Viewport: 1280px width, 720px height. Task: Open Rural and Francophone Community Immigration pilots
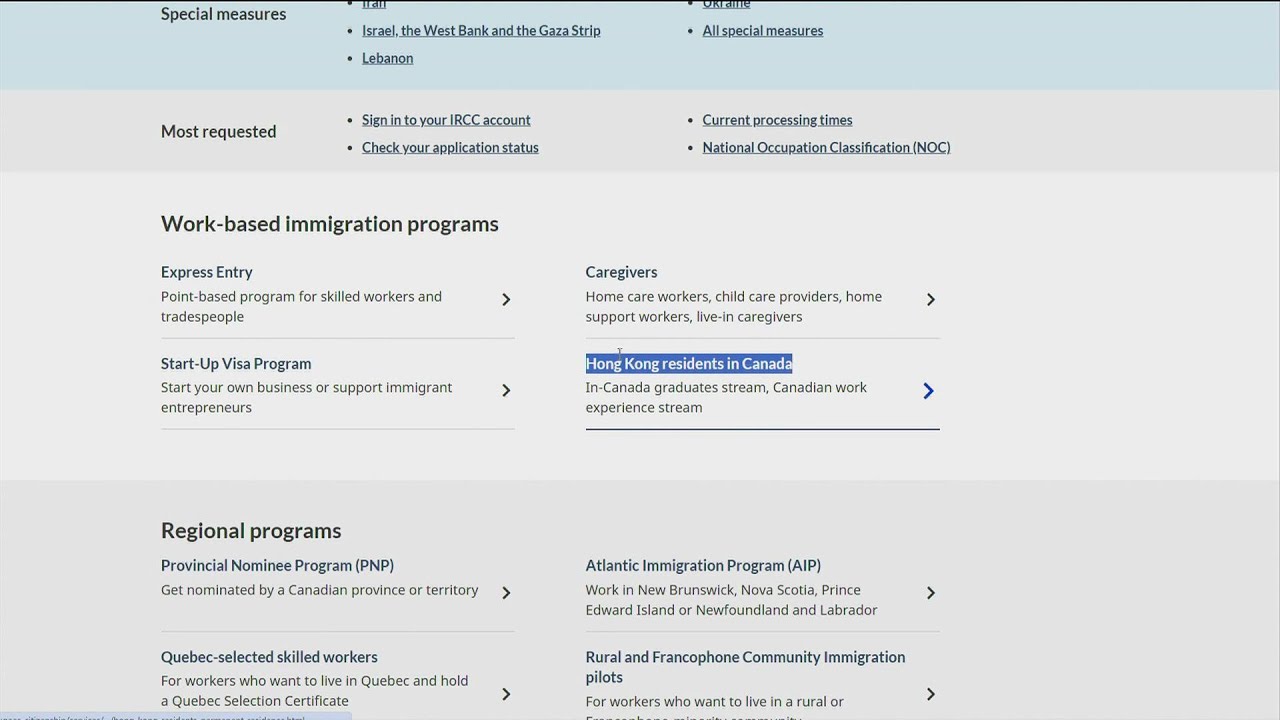(x=745, y=667)
